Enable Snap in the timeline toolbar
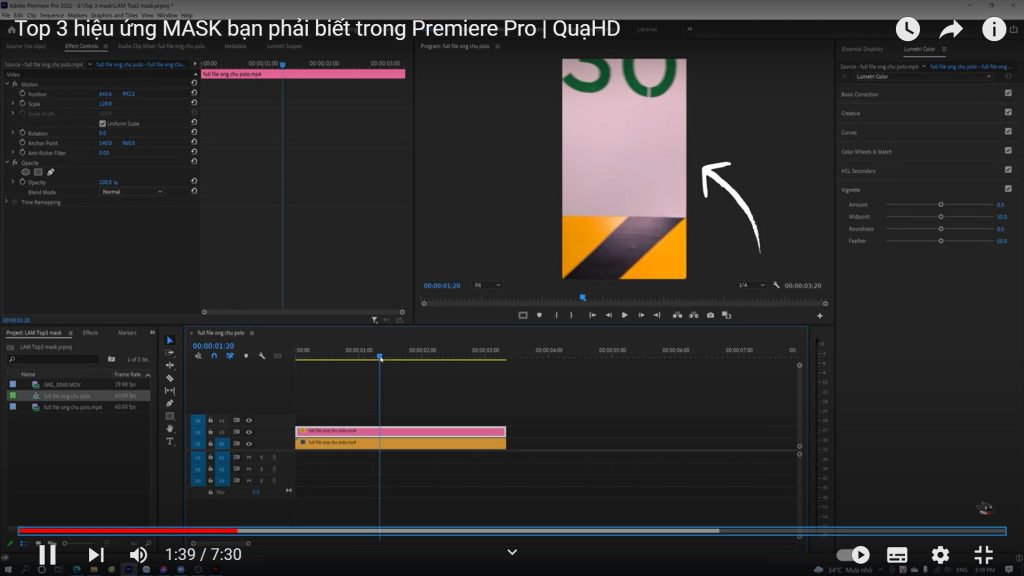 pyautogui.click(x=214, y=357)
